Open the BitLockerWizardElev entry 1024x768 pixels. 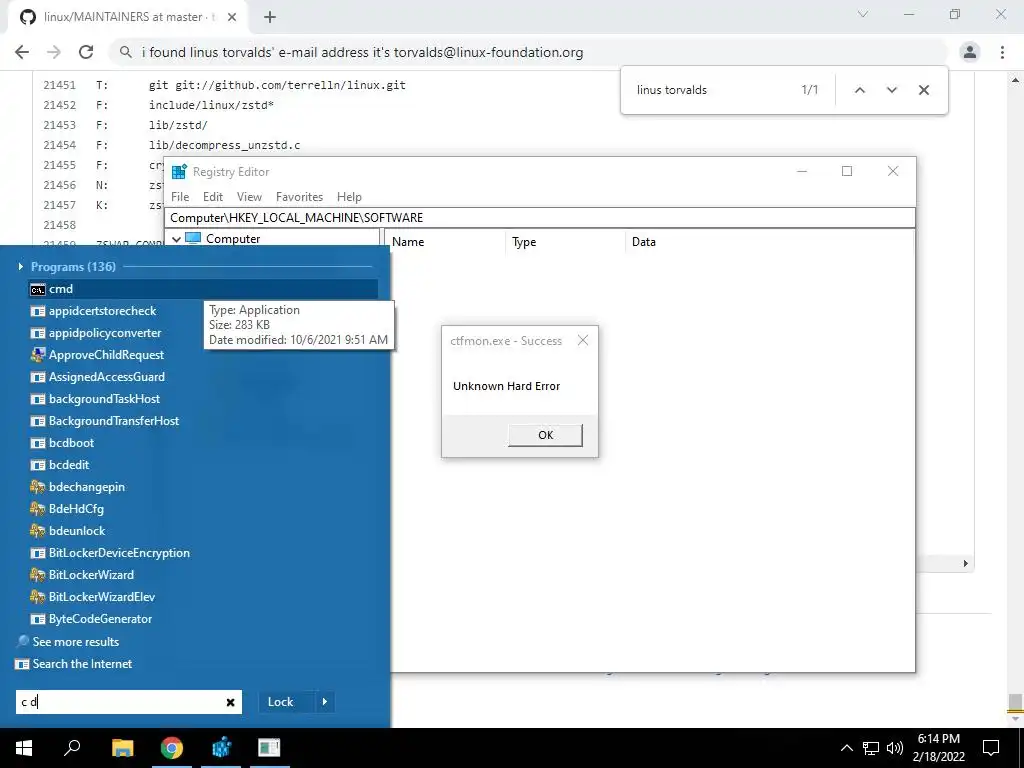click(x=92, y=597)
